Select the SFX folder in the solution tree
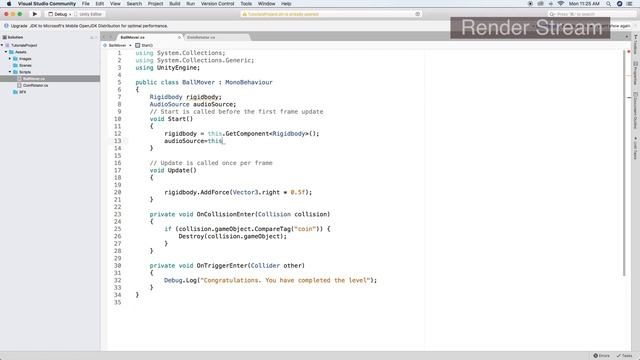Screen dimensions: 640x360 click(x=22, y=92)
